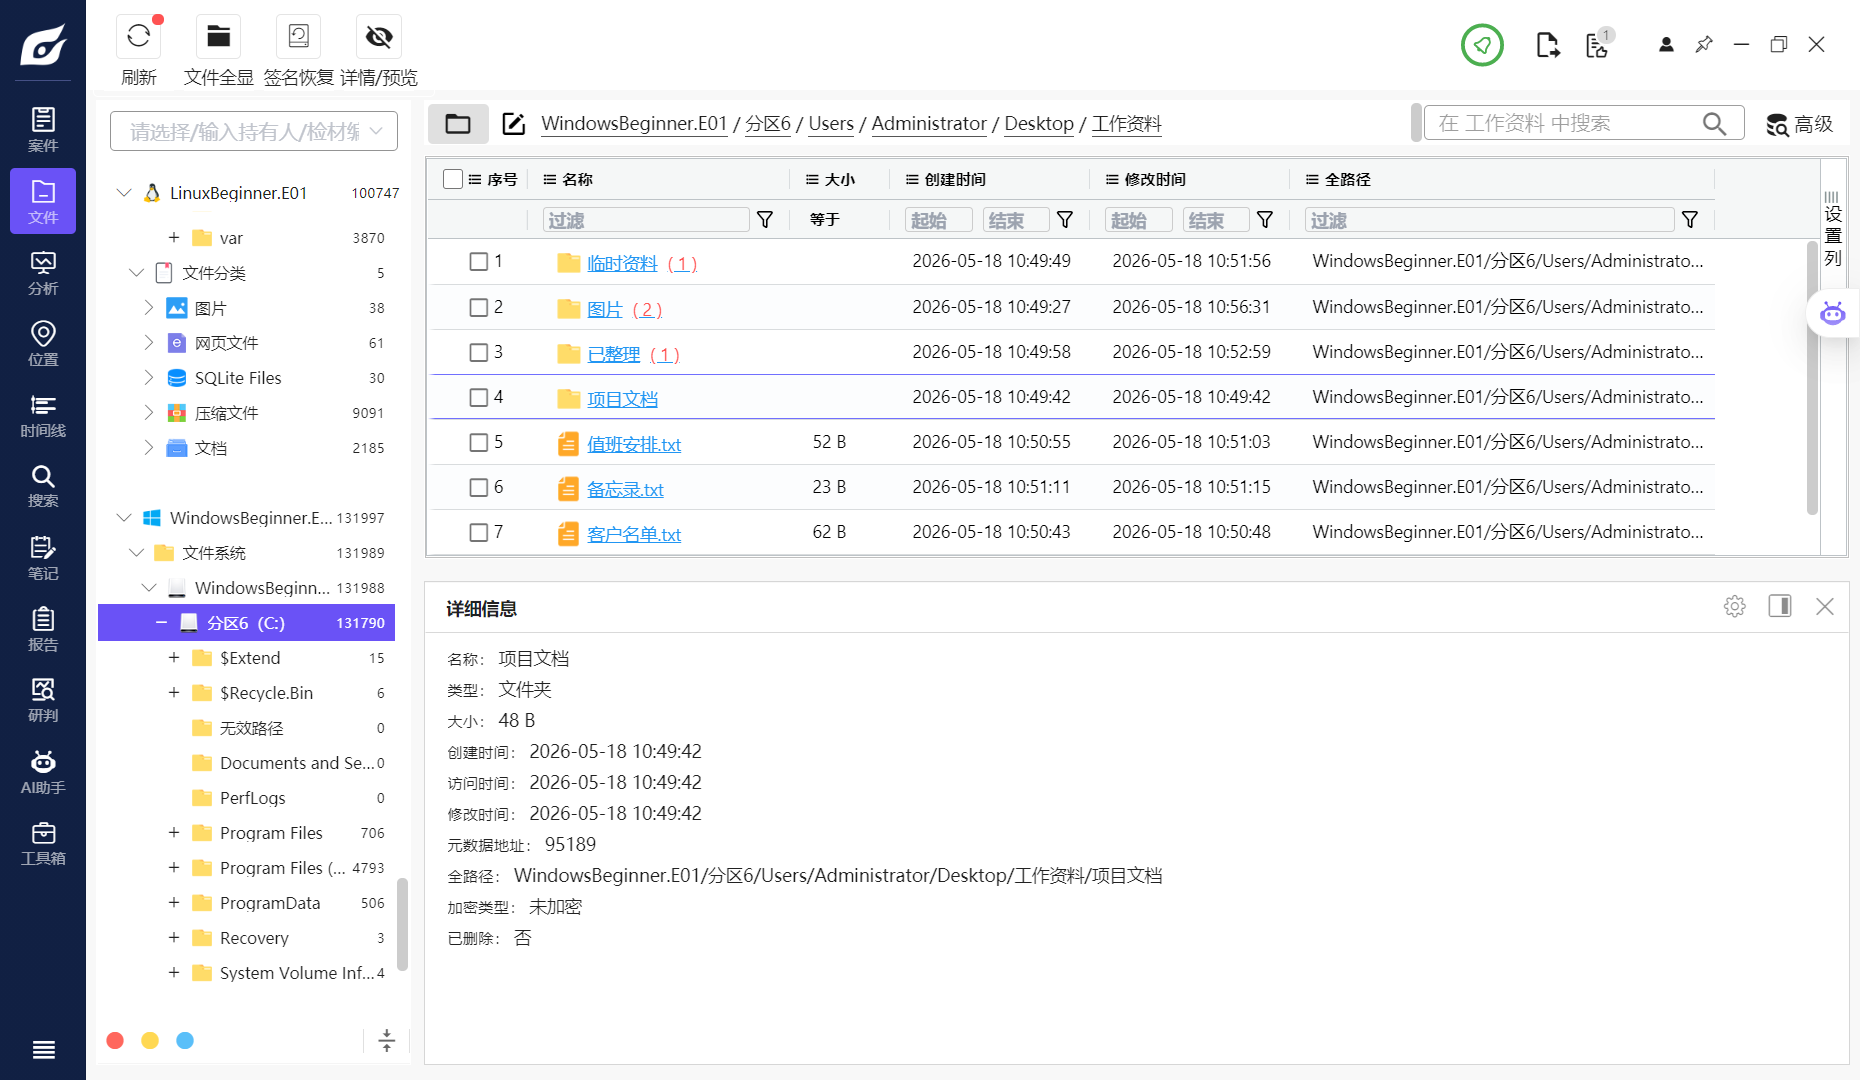Click the hamburger menu at sidebar bottom
The image size is (1860, 1080).
point(43,1049)
